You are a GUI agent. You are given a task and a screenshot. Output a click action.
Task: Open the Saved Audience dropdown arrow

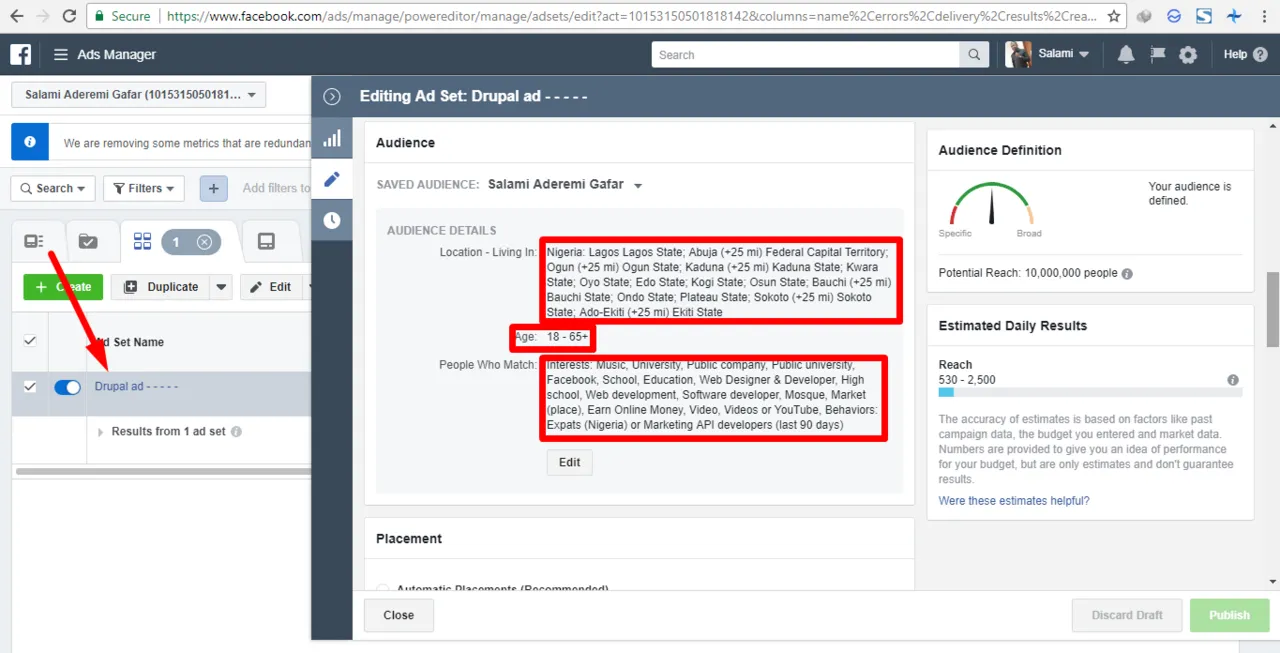(x=639, y=186)
